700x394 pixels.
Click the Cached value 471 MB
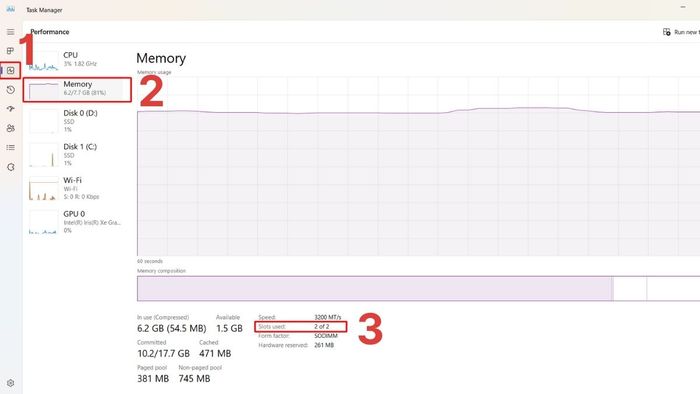coord(215,353)
